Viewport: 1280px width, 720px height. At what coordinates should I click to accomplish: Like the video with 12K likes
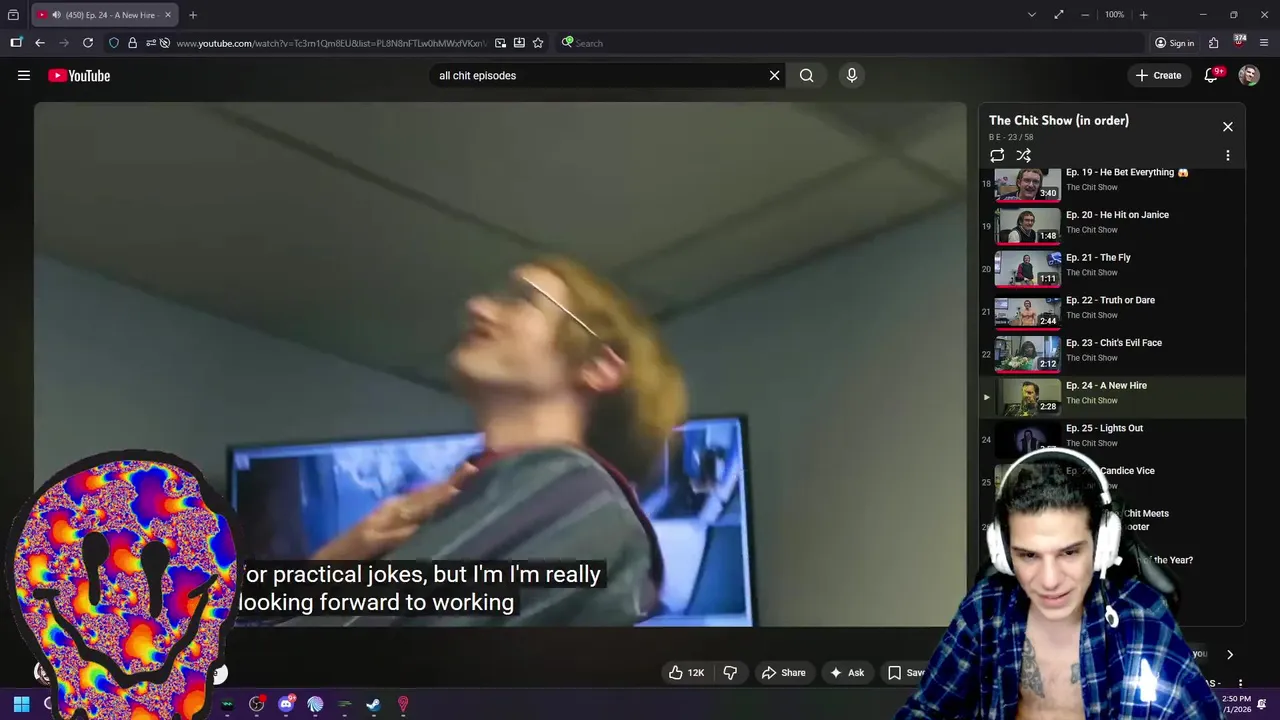click(685, 673)
